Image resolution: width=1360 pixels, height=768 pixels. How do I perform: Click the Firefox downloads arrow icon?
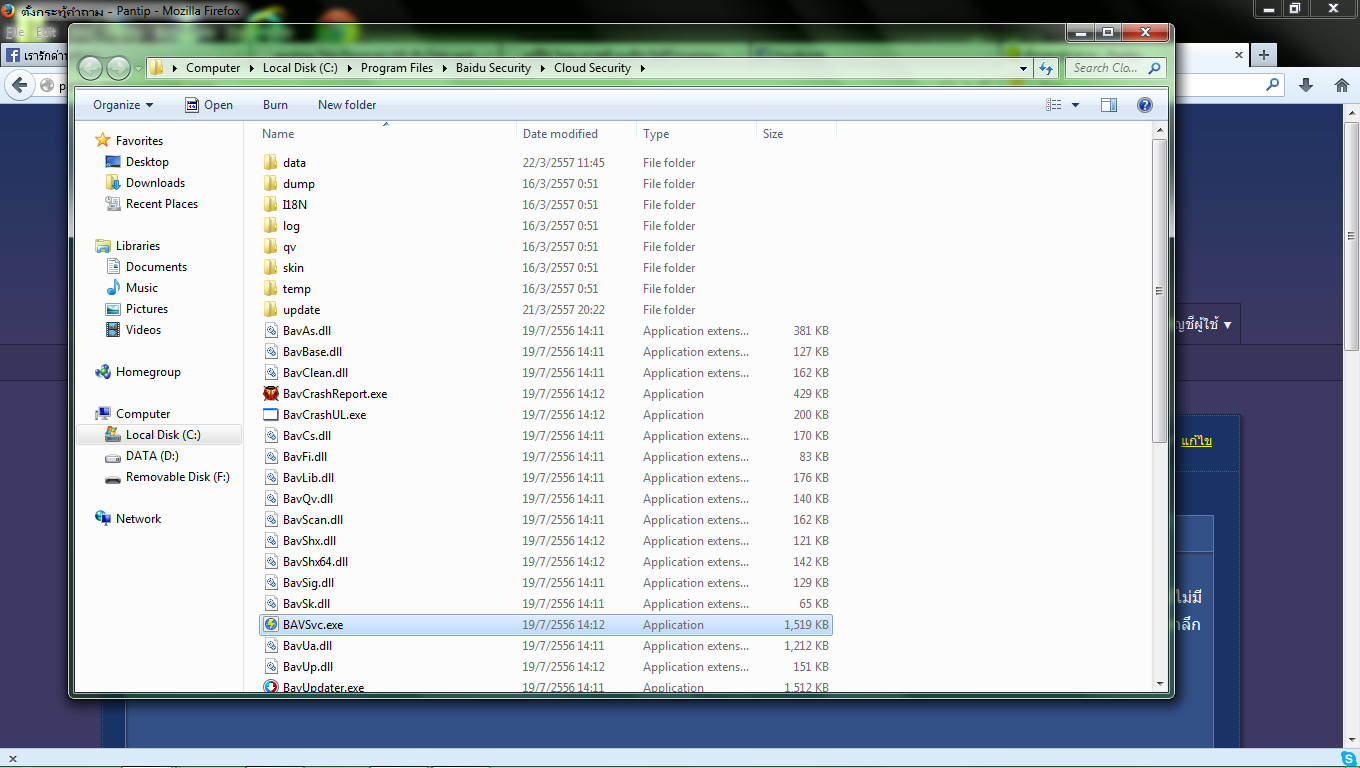pyautogui.click(x=1305, y=86)
